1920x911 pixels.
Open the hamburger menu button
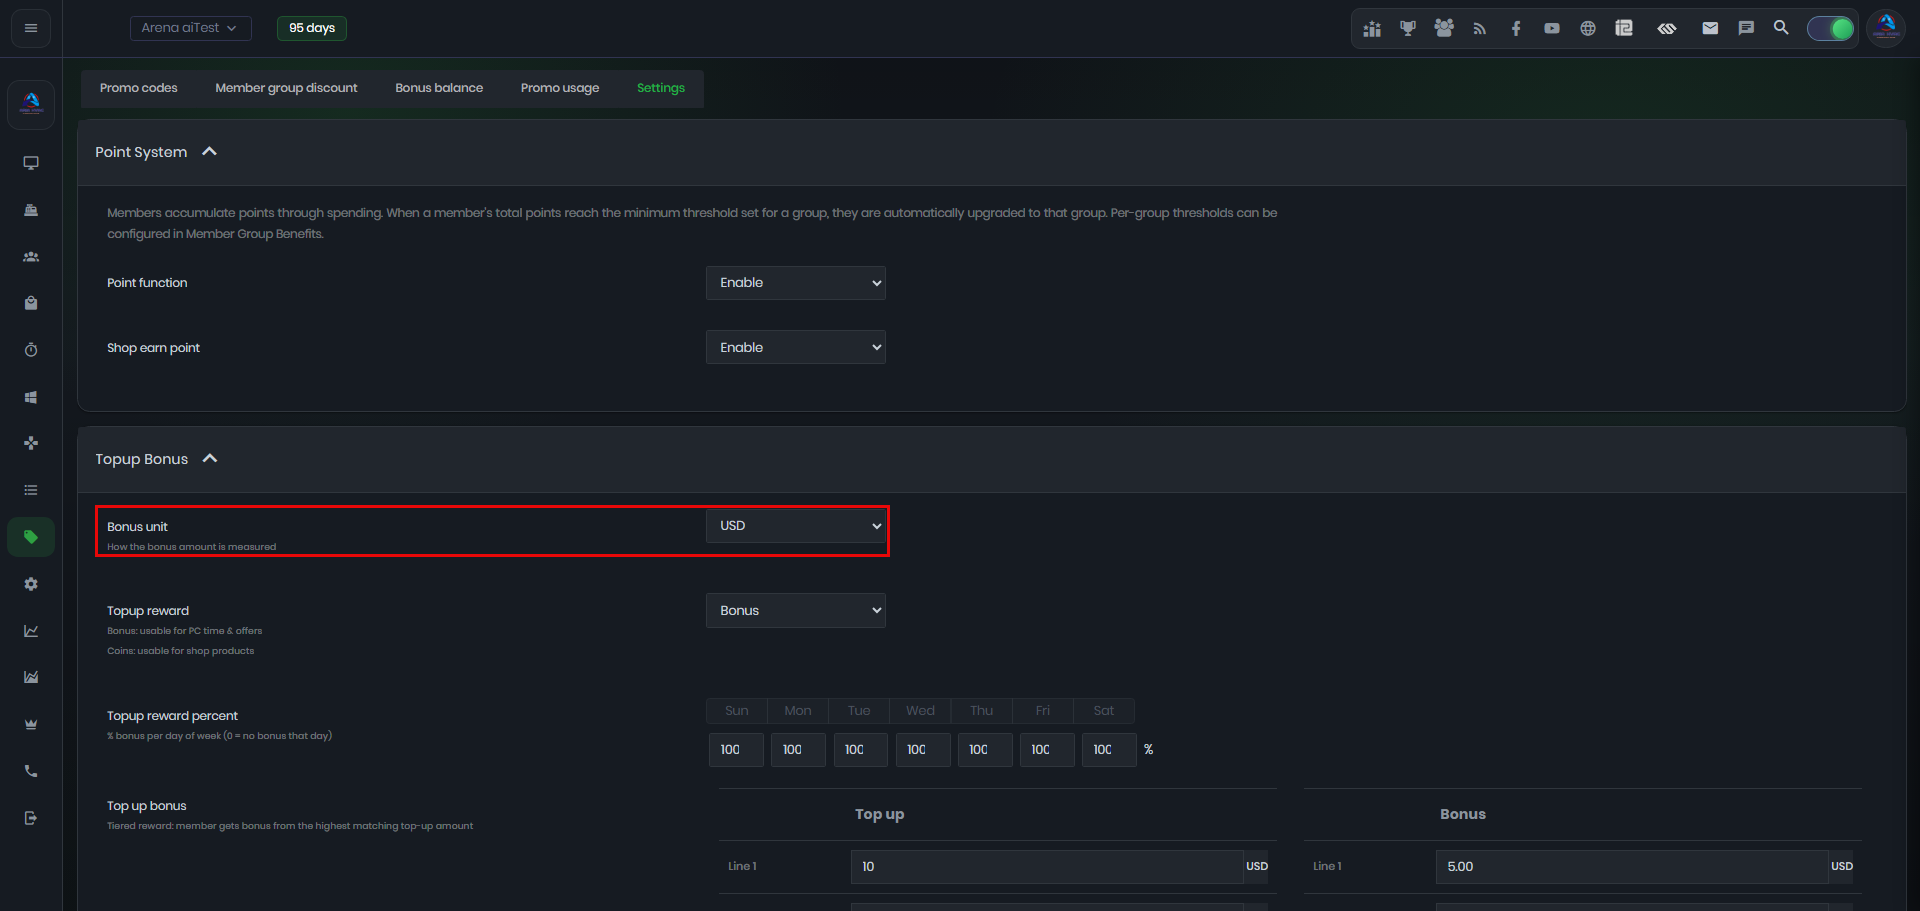pyautogui.click(x=31, y=28)
